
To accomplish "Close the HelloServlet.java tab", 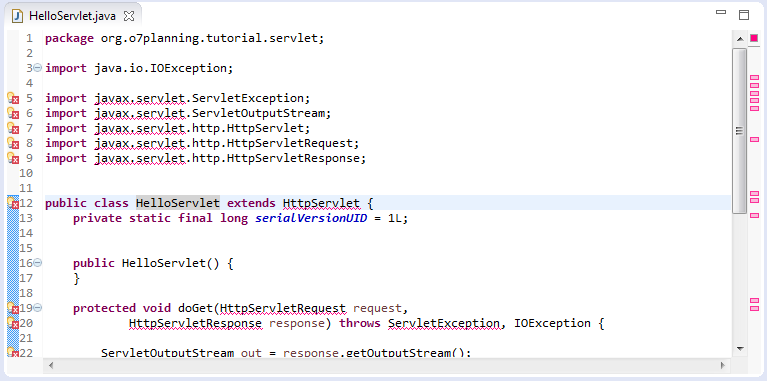I will click(129, 16).
